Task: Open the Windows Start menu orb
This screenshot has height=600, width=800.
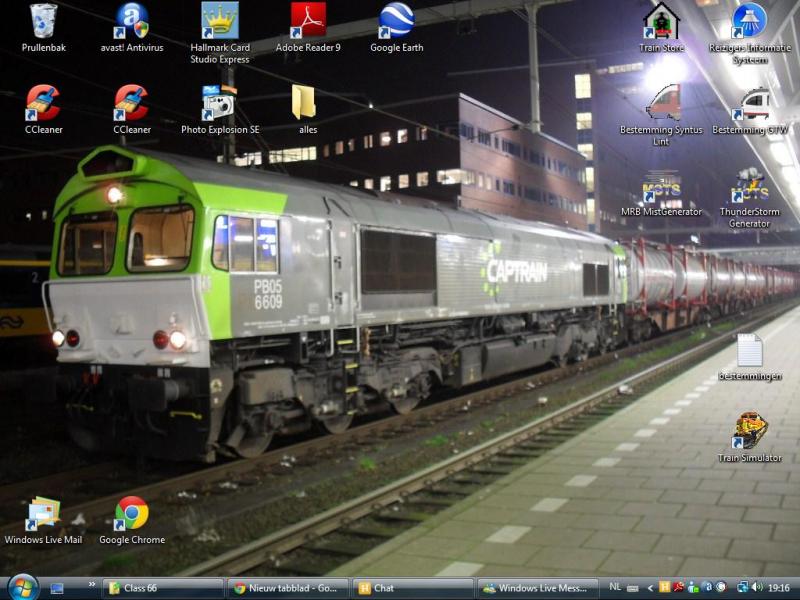Action: coord(22,588)
